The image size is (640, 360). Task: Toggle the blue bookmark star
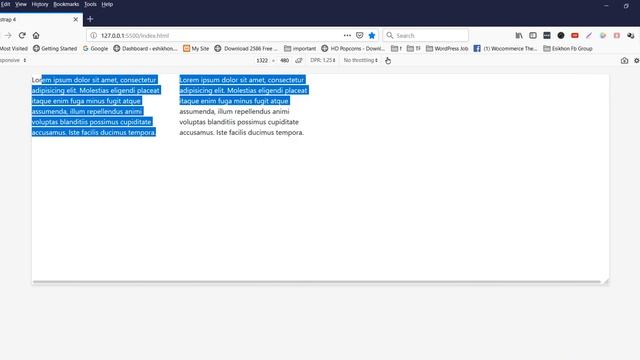coord(372,36)
